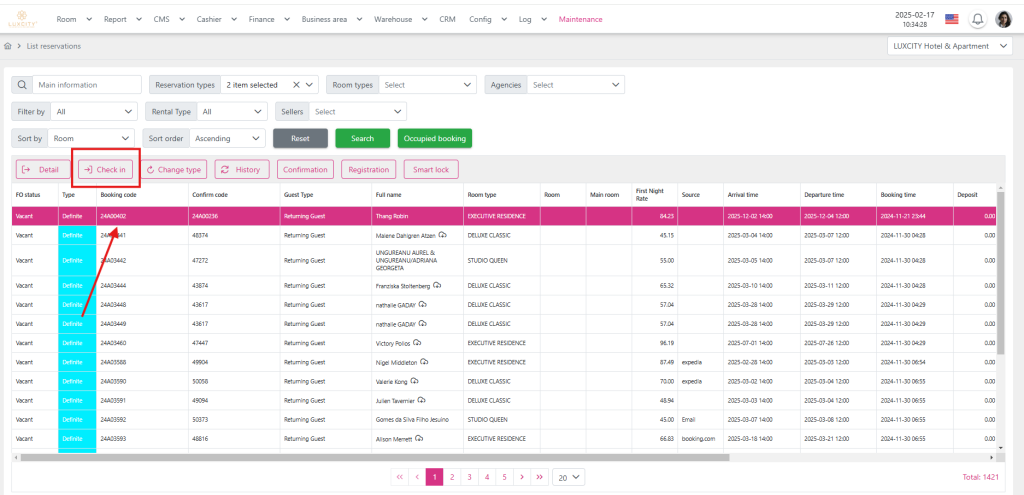Open the user profile avatar
Viewport: 1024px width, 495px height.
[1003, 19]
